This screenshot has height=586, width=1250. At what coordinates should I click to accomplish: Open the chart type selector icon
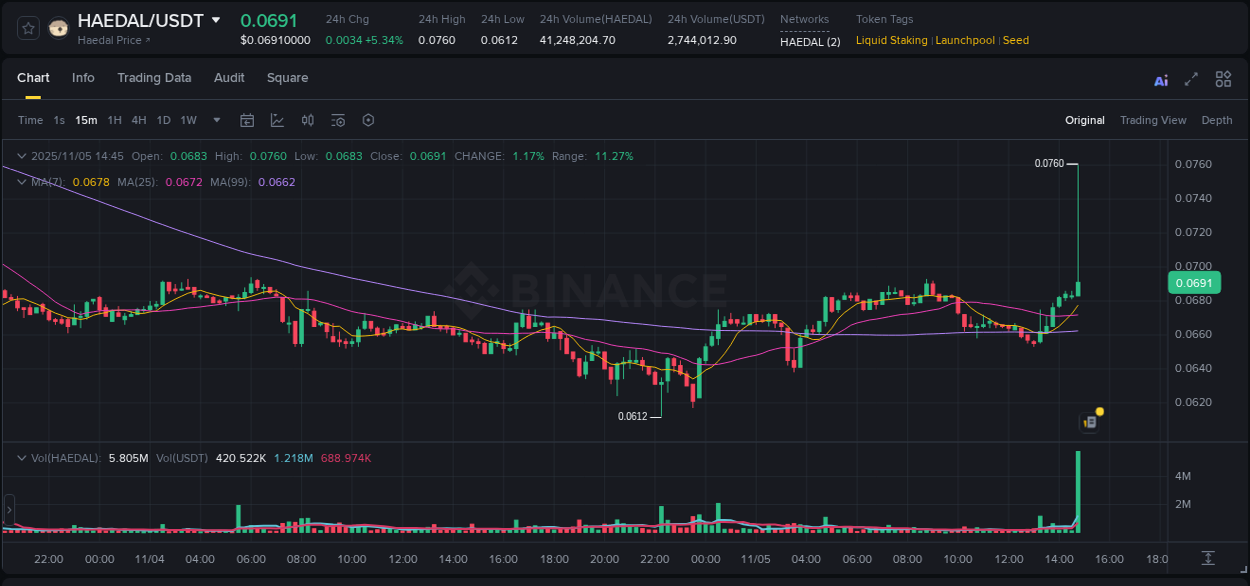277,120
